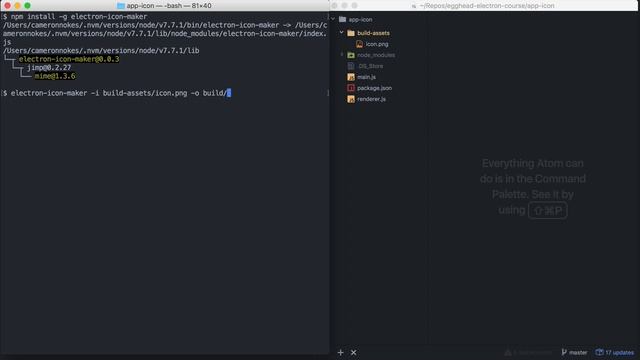The height and width of the screenshot is (360, 640).
Task: Click the highlighted mime@1.3.6 text
Action: coord(55,76)
